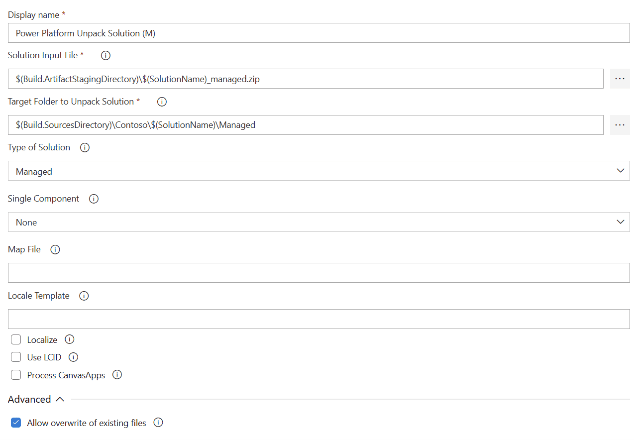Screen dimensions: 634x440
Task: Click info icon beside Localize checkbox
Action: (69, 340)
